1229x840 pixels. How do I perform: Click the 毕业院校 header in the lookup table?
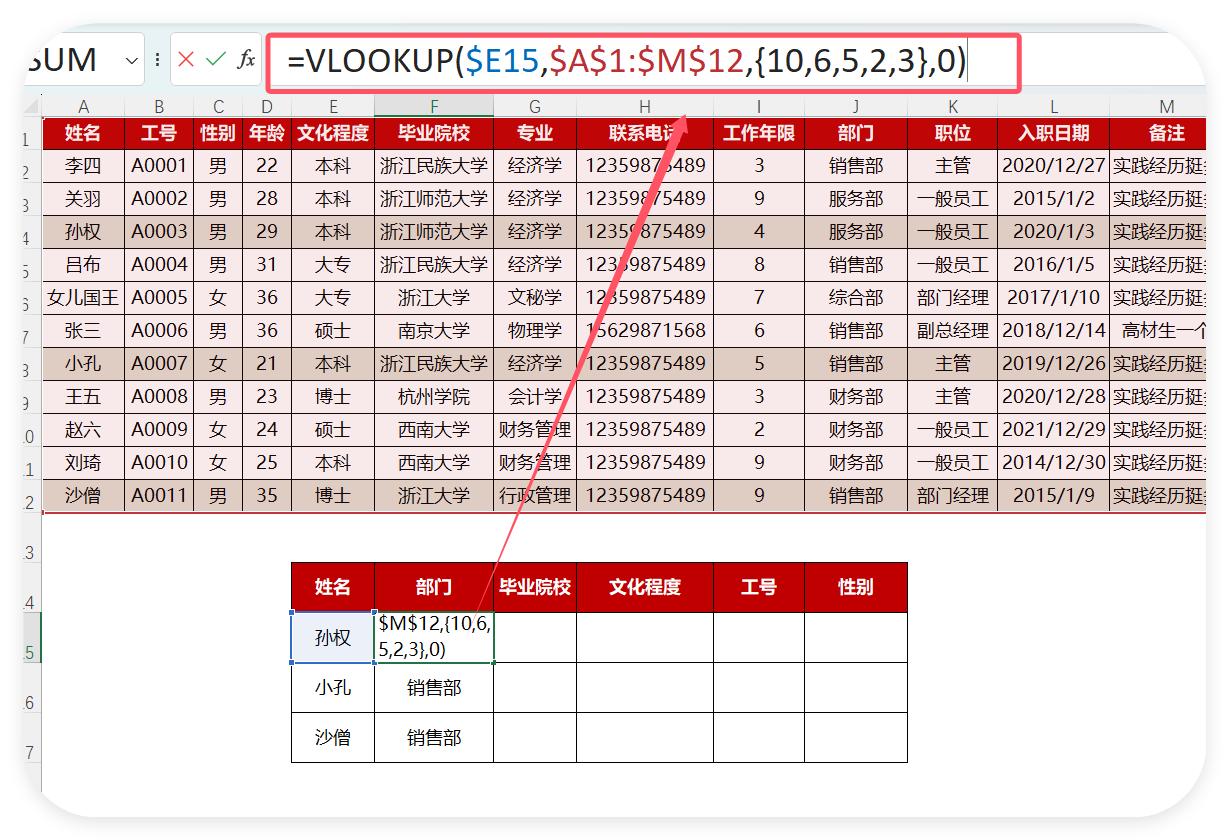[535, 587]
